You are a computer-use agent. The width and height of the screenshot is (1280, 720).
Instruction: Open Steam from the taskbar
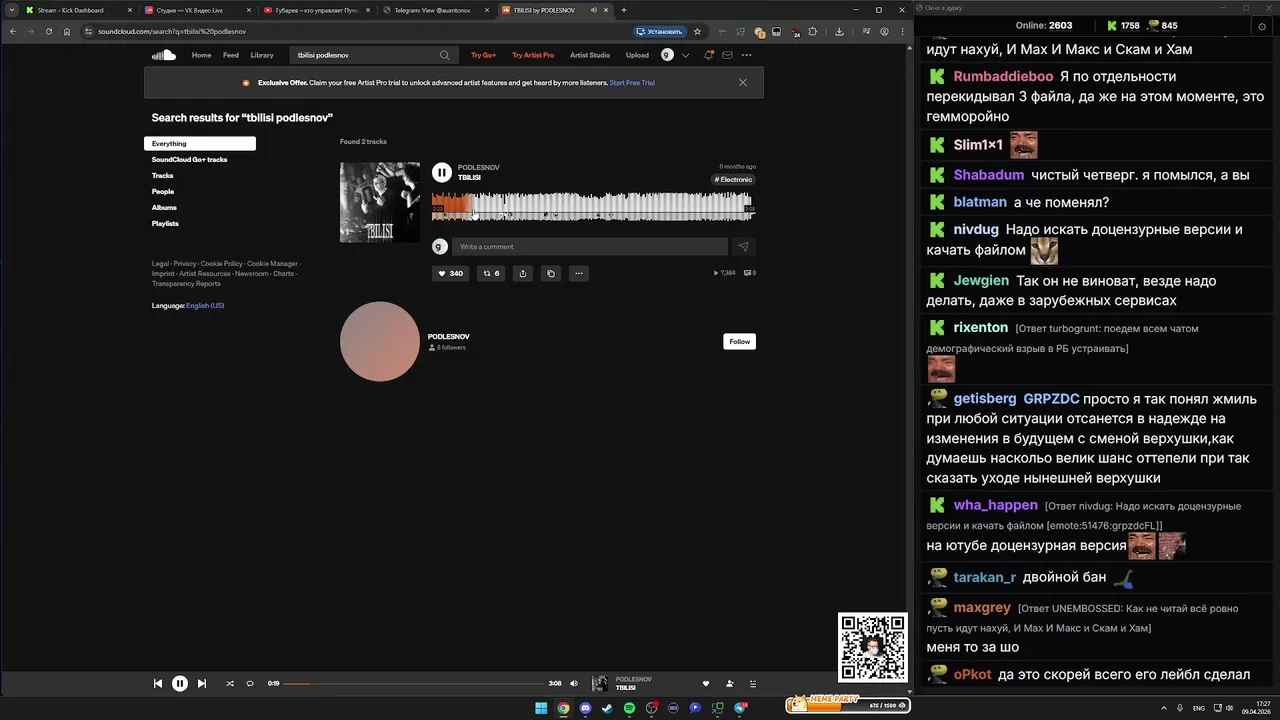point(607,708)
